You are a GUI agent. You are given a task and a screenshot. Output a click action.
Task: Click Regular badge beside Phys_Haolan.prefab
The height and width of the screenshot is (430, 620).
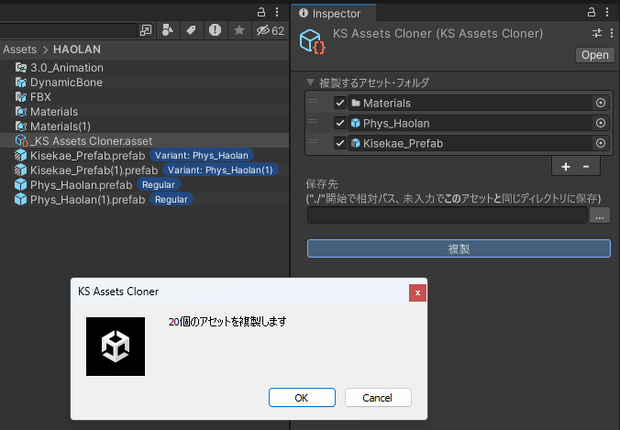click(159, 185)
